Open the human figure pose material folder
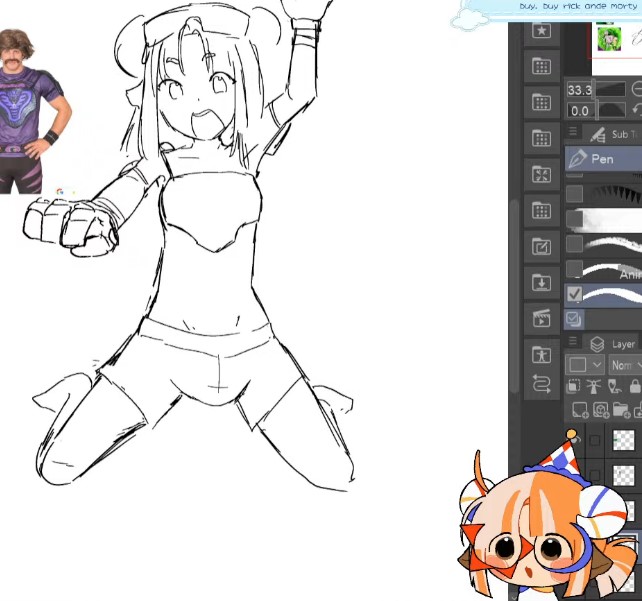Image resolution: width=642 pixels, height=601 pixels. (541, 355)
